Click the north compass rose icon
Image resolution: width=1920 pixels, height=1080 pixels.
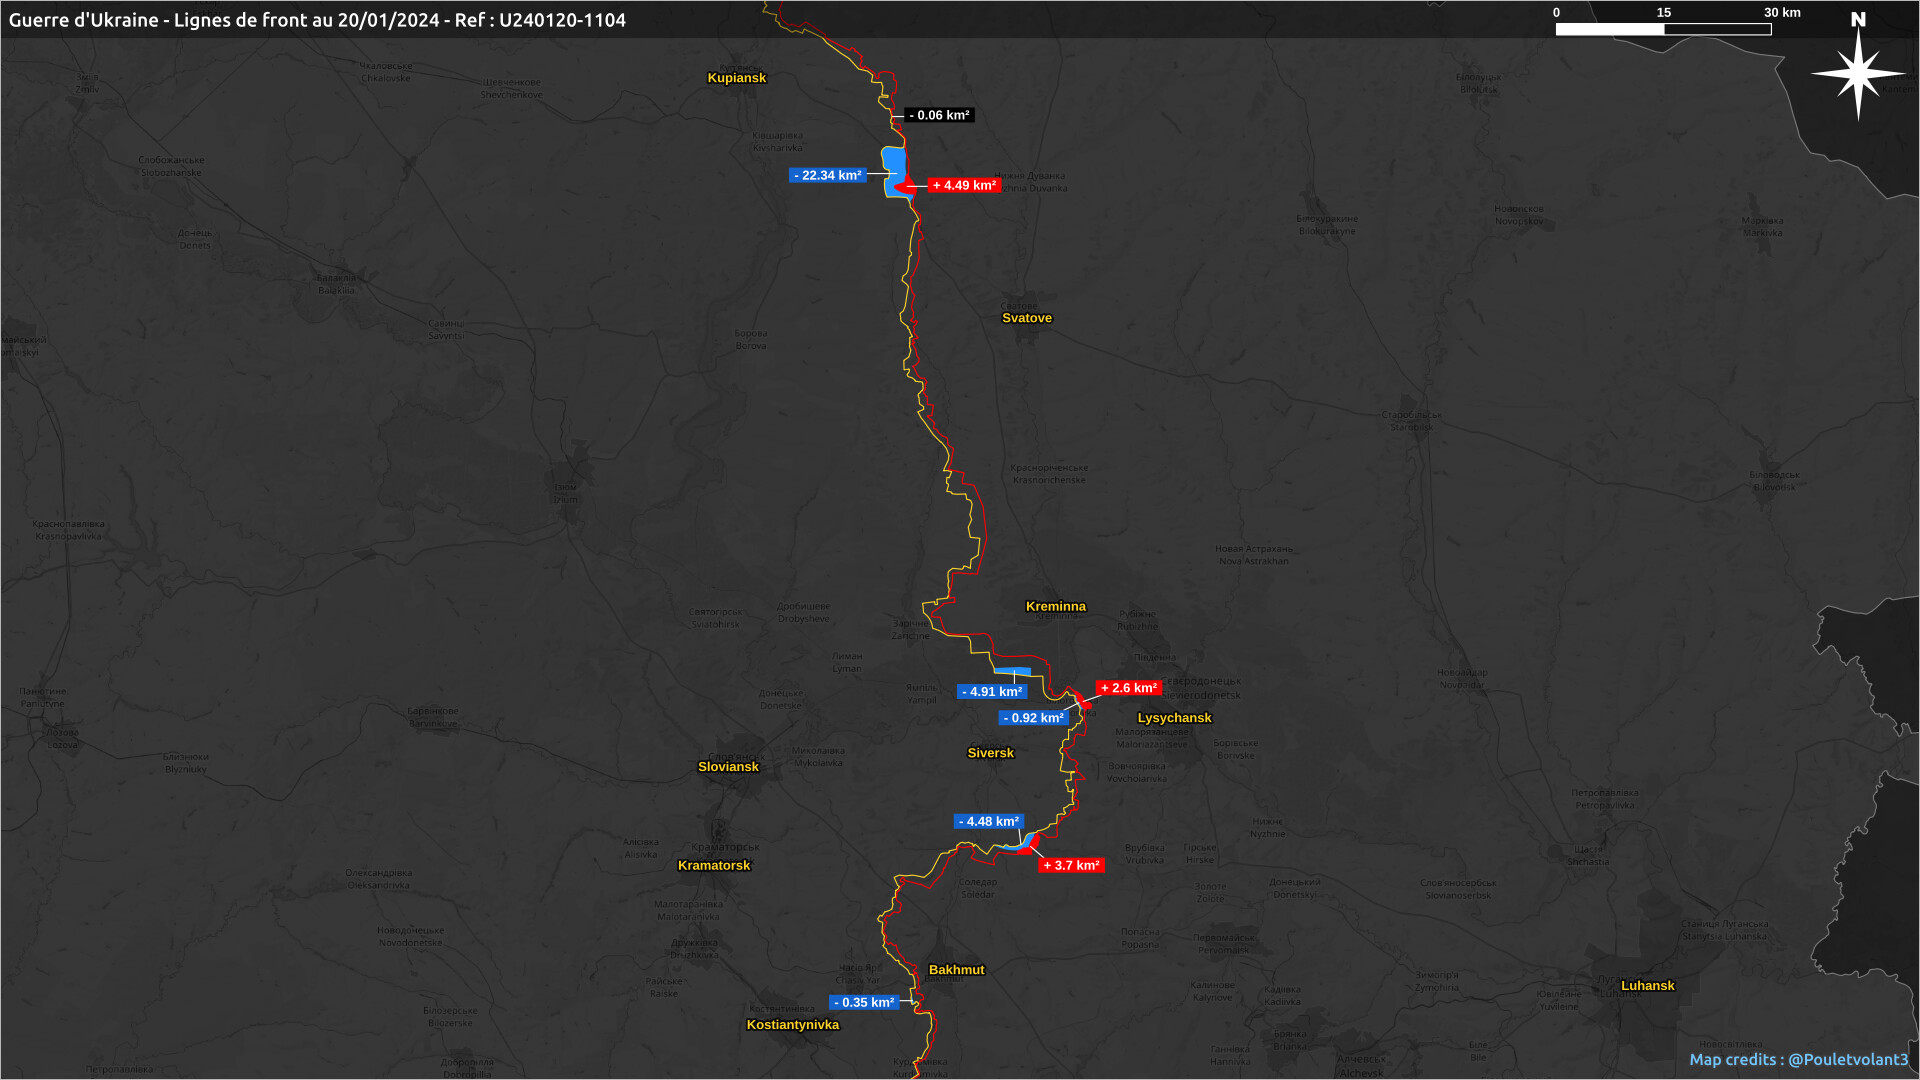click(1858, 72)
